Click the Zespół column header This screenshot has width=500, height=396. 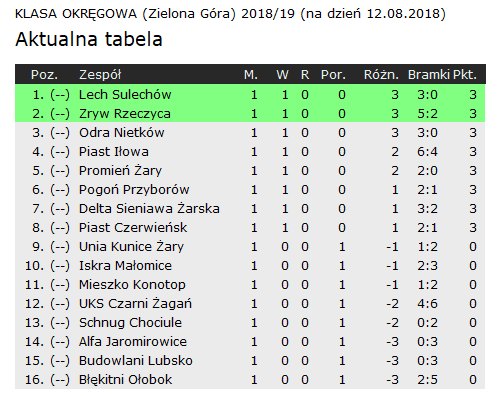[100, 74]
